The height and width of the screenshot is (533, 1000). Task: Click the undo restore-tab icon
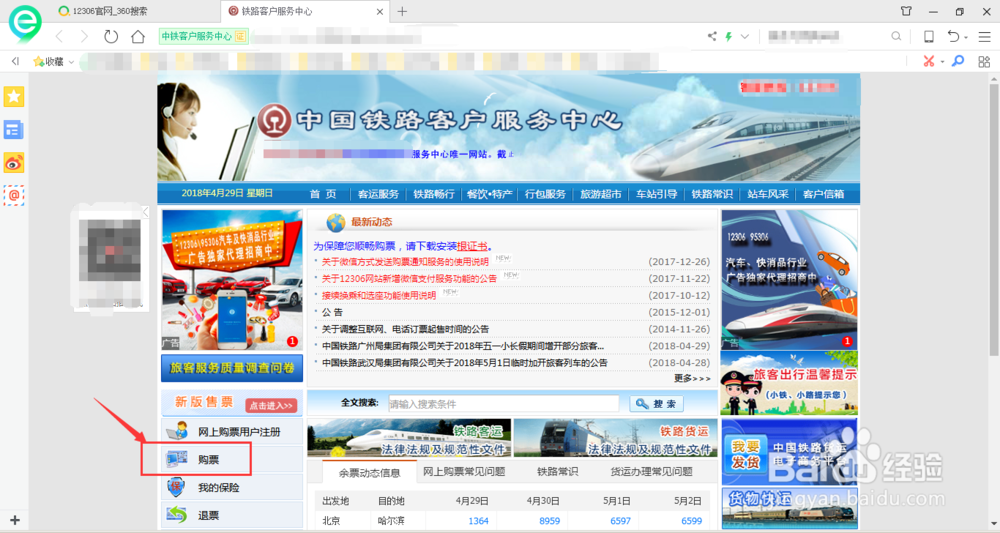coord(953,36)
